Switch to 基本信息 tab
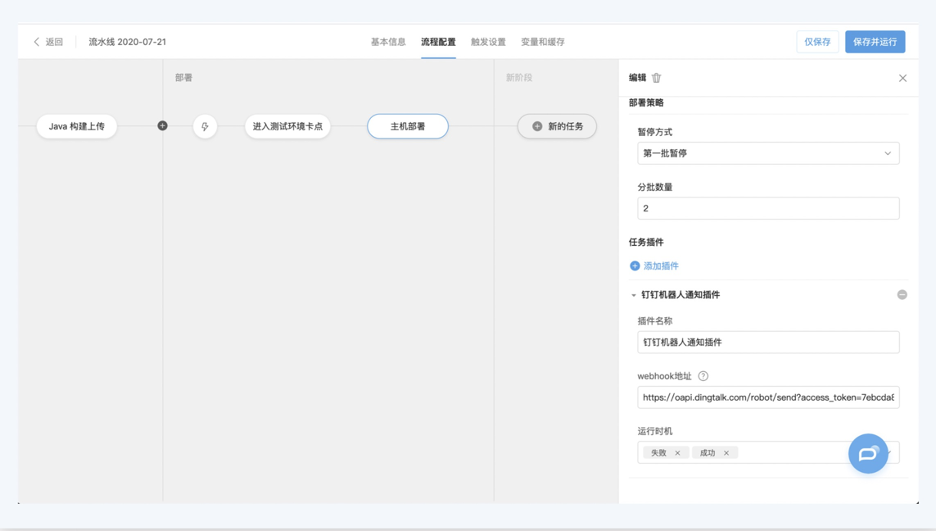This screenshot has height=532, width=936. pos(388,42)
